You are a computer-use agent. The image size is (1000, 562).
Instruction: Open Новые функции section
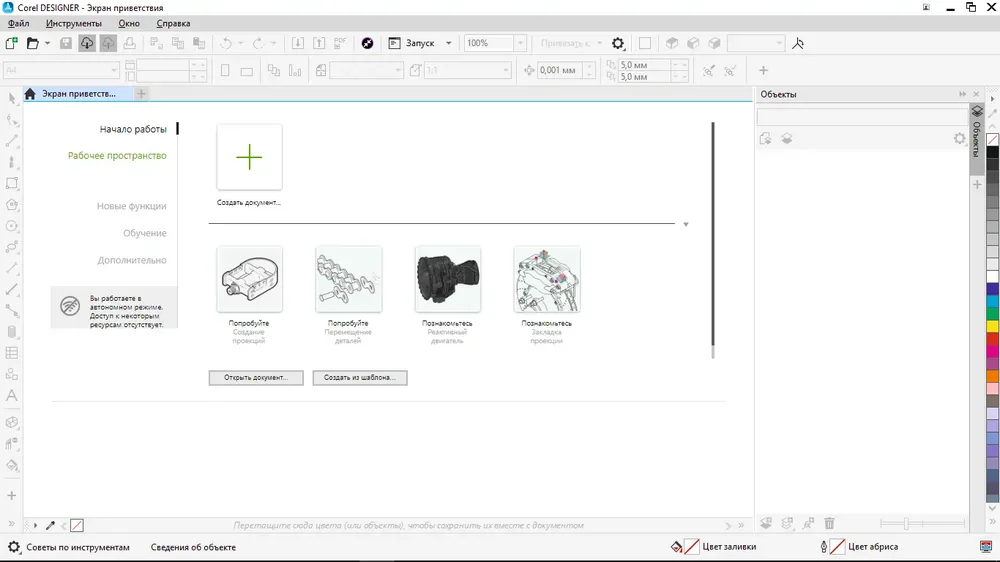[131, 206]
